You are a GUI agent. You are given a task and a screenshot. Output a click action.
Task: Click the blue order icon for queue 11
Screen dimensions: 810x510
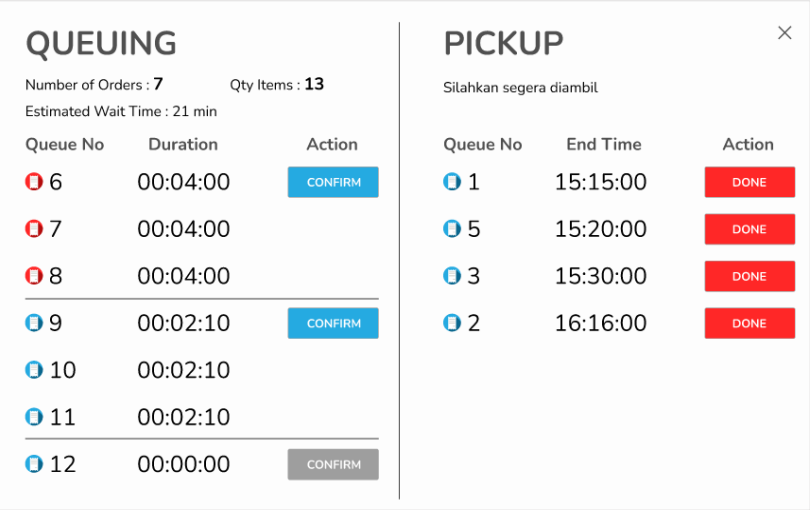pyautogui.click(x=34, y=417)
